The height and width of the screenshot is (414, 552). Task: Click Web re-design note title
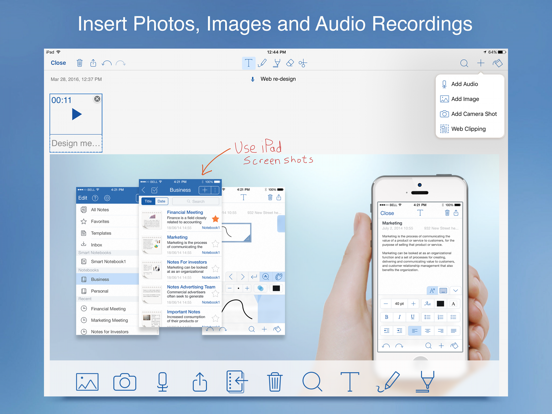(x=278, y=79)
